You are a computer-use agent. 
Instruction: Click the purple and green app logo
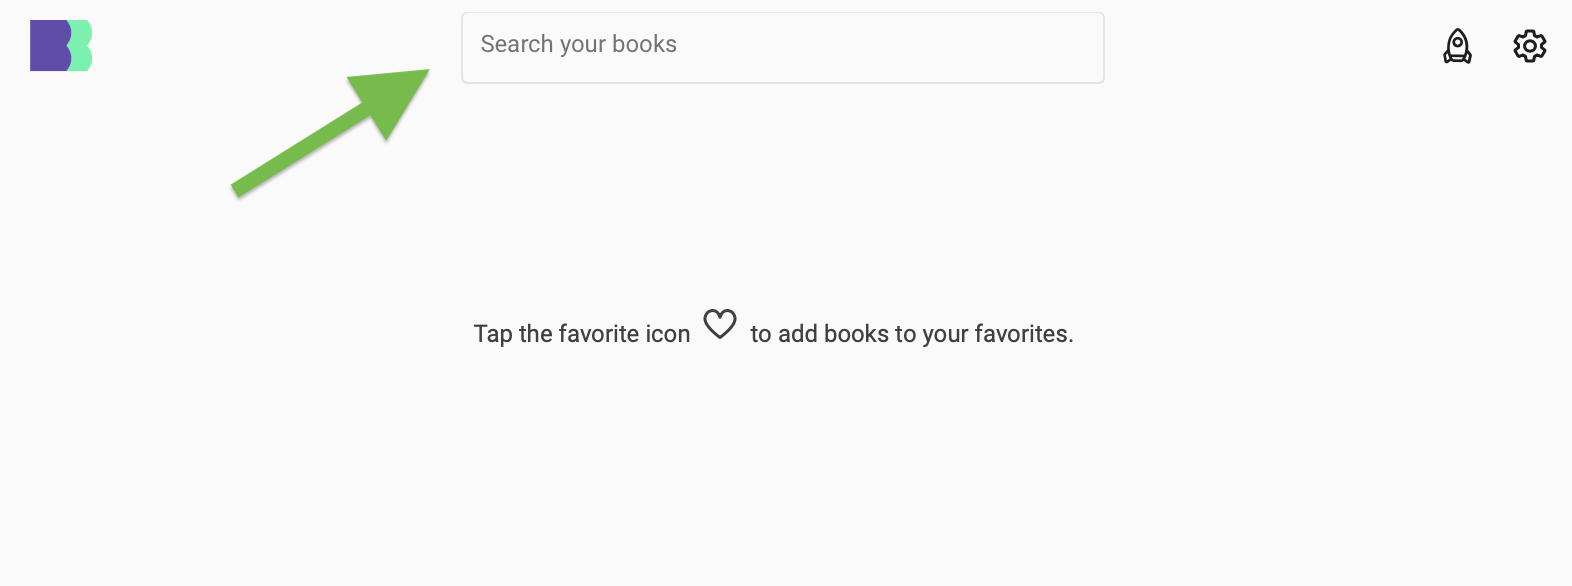(x=61, y=46)
